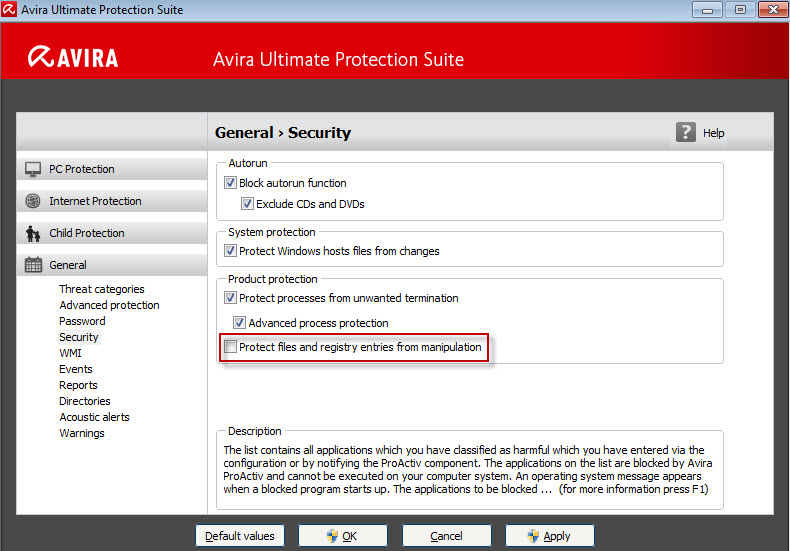Image resolution: width=790 pixels, height=551 pixels.
Task: Select Threat categories in the General list
Action: point(102,289)
